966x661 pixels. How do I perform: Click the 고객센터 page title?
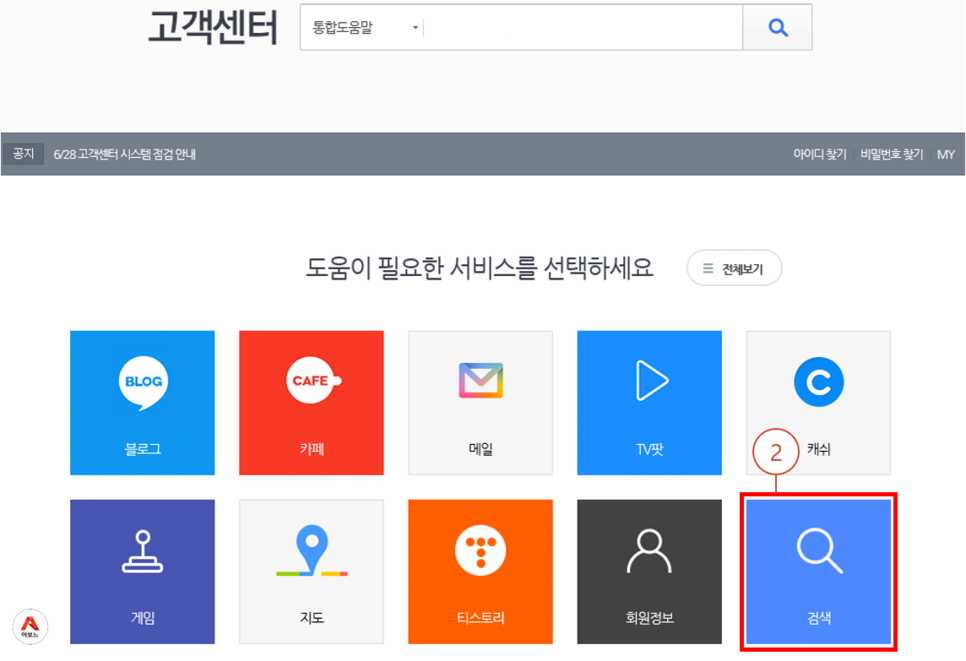coord(213,27)
